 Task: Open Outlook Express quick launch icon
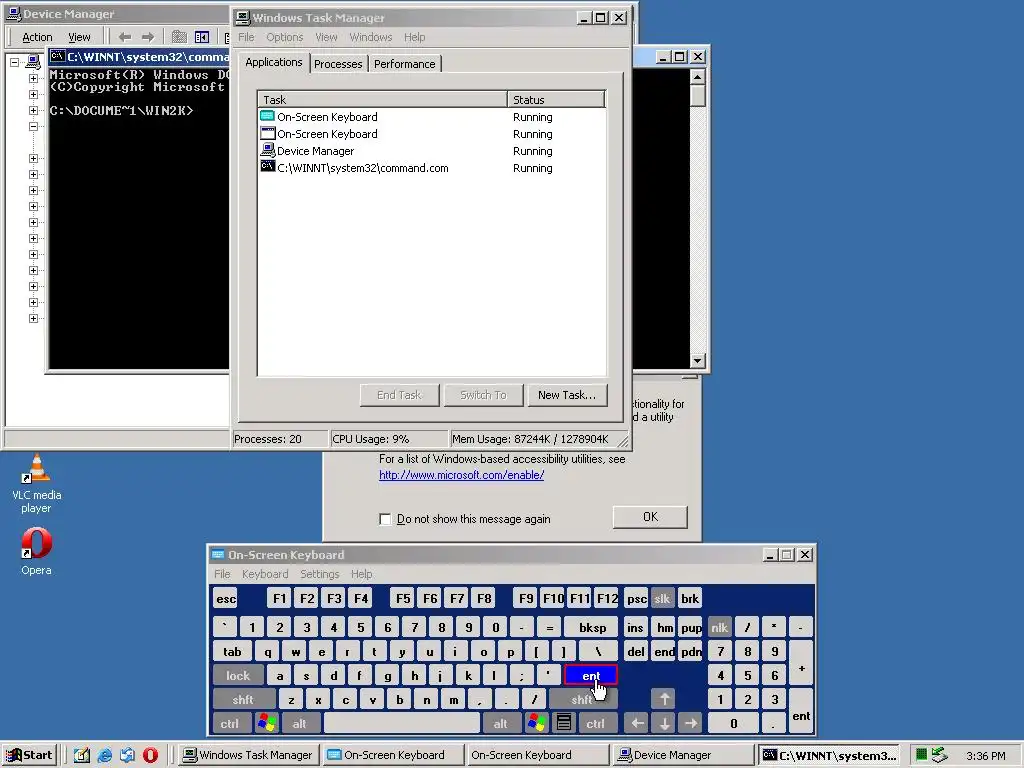pyautogui.click(x=127, y=755)
